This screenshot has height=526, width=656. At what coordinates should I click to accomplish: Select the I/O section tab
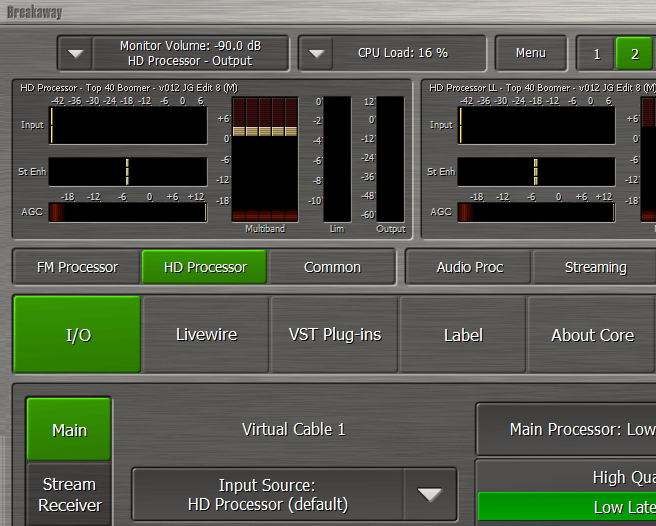tap(77, 334)
